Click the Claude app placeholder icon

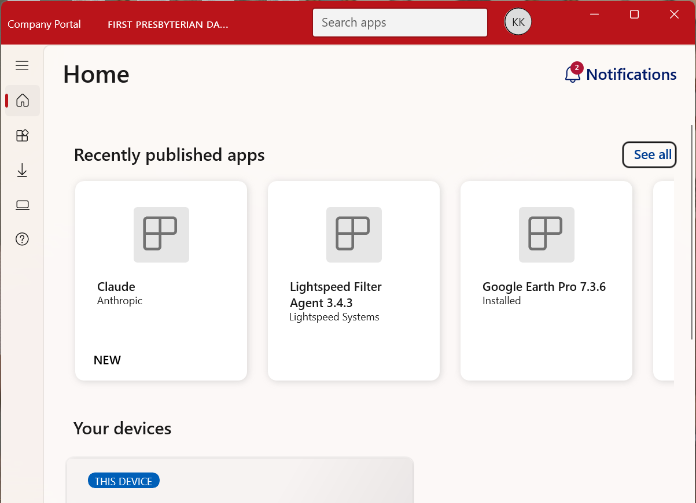point(161,234)
